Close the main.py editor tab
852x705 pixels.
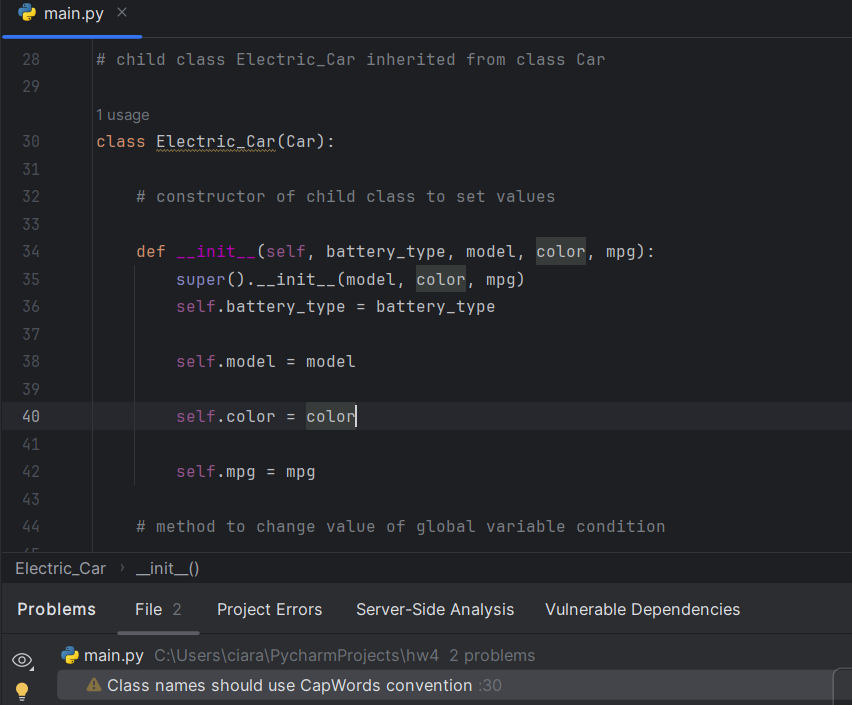click(x=122, y=13)
